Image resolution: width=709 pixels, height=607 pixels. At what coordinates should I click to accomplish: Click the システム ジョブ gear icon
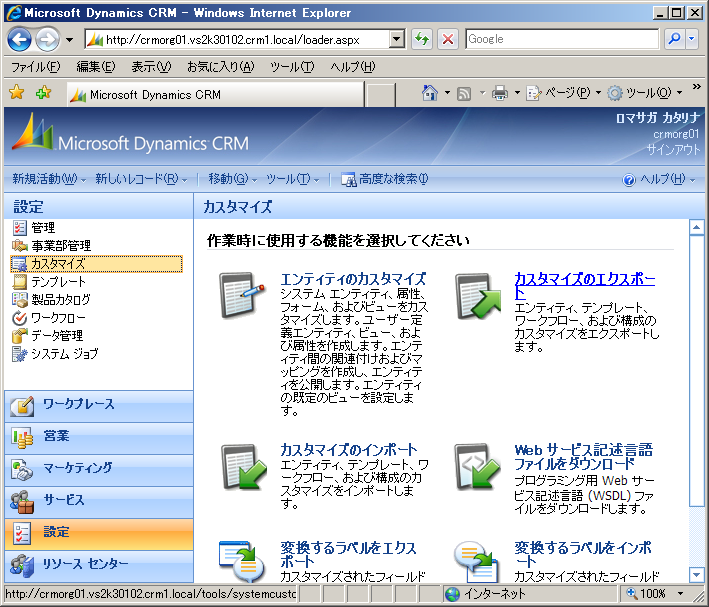click(x=19, y=354)
